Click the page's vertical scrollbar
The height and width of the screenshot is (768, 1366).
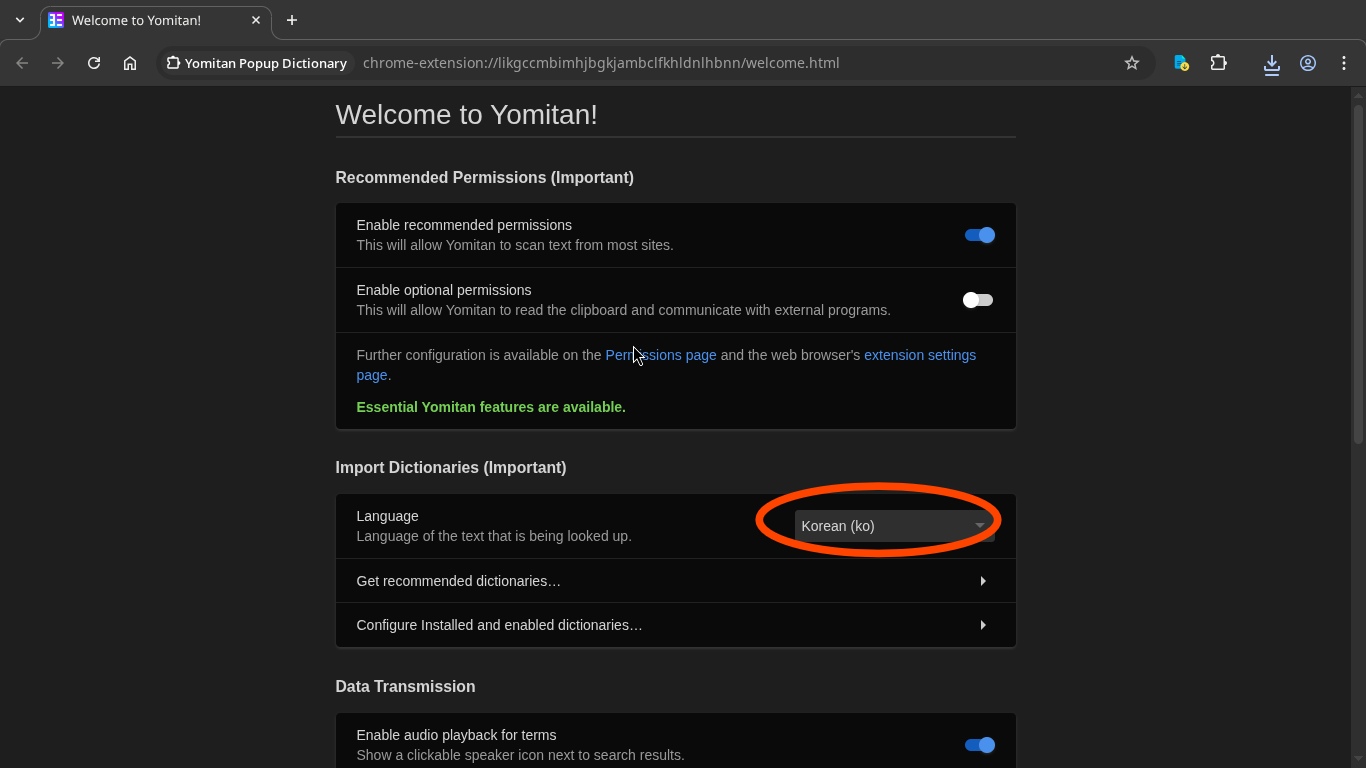(1358, 270)
